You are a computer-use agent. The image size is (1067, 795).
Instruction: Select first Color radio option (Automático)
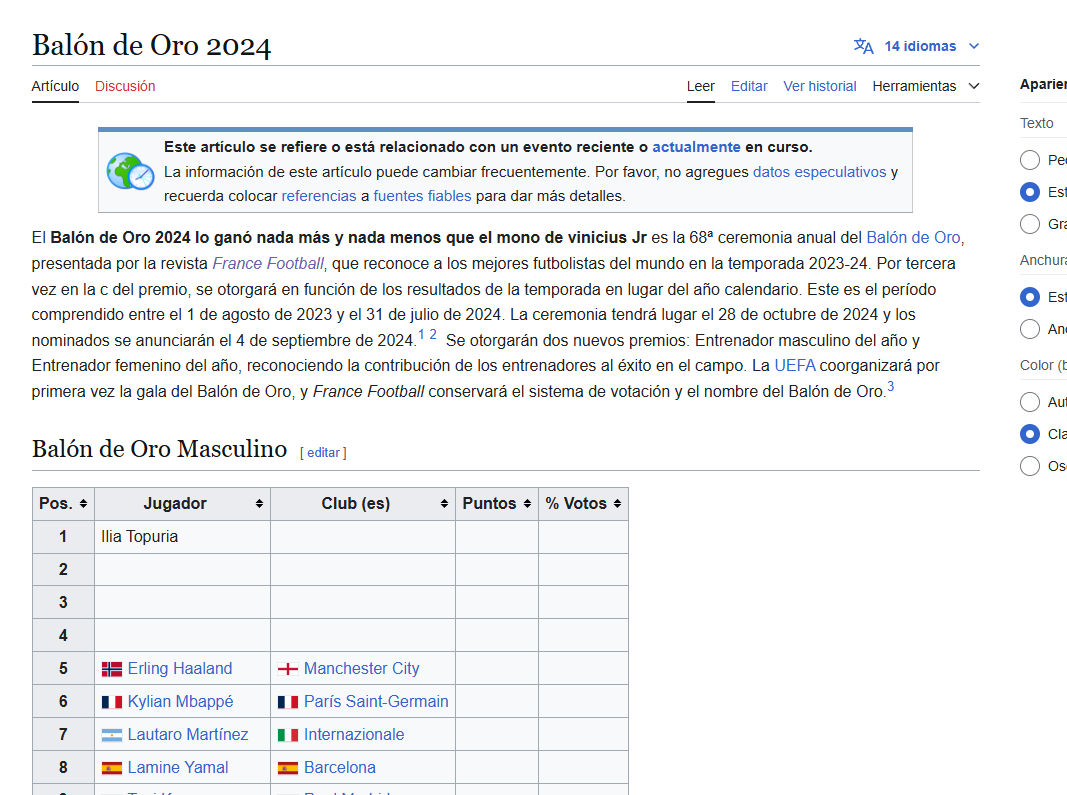click(1030, 402)
